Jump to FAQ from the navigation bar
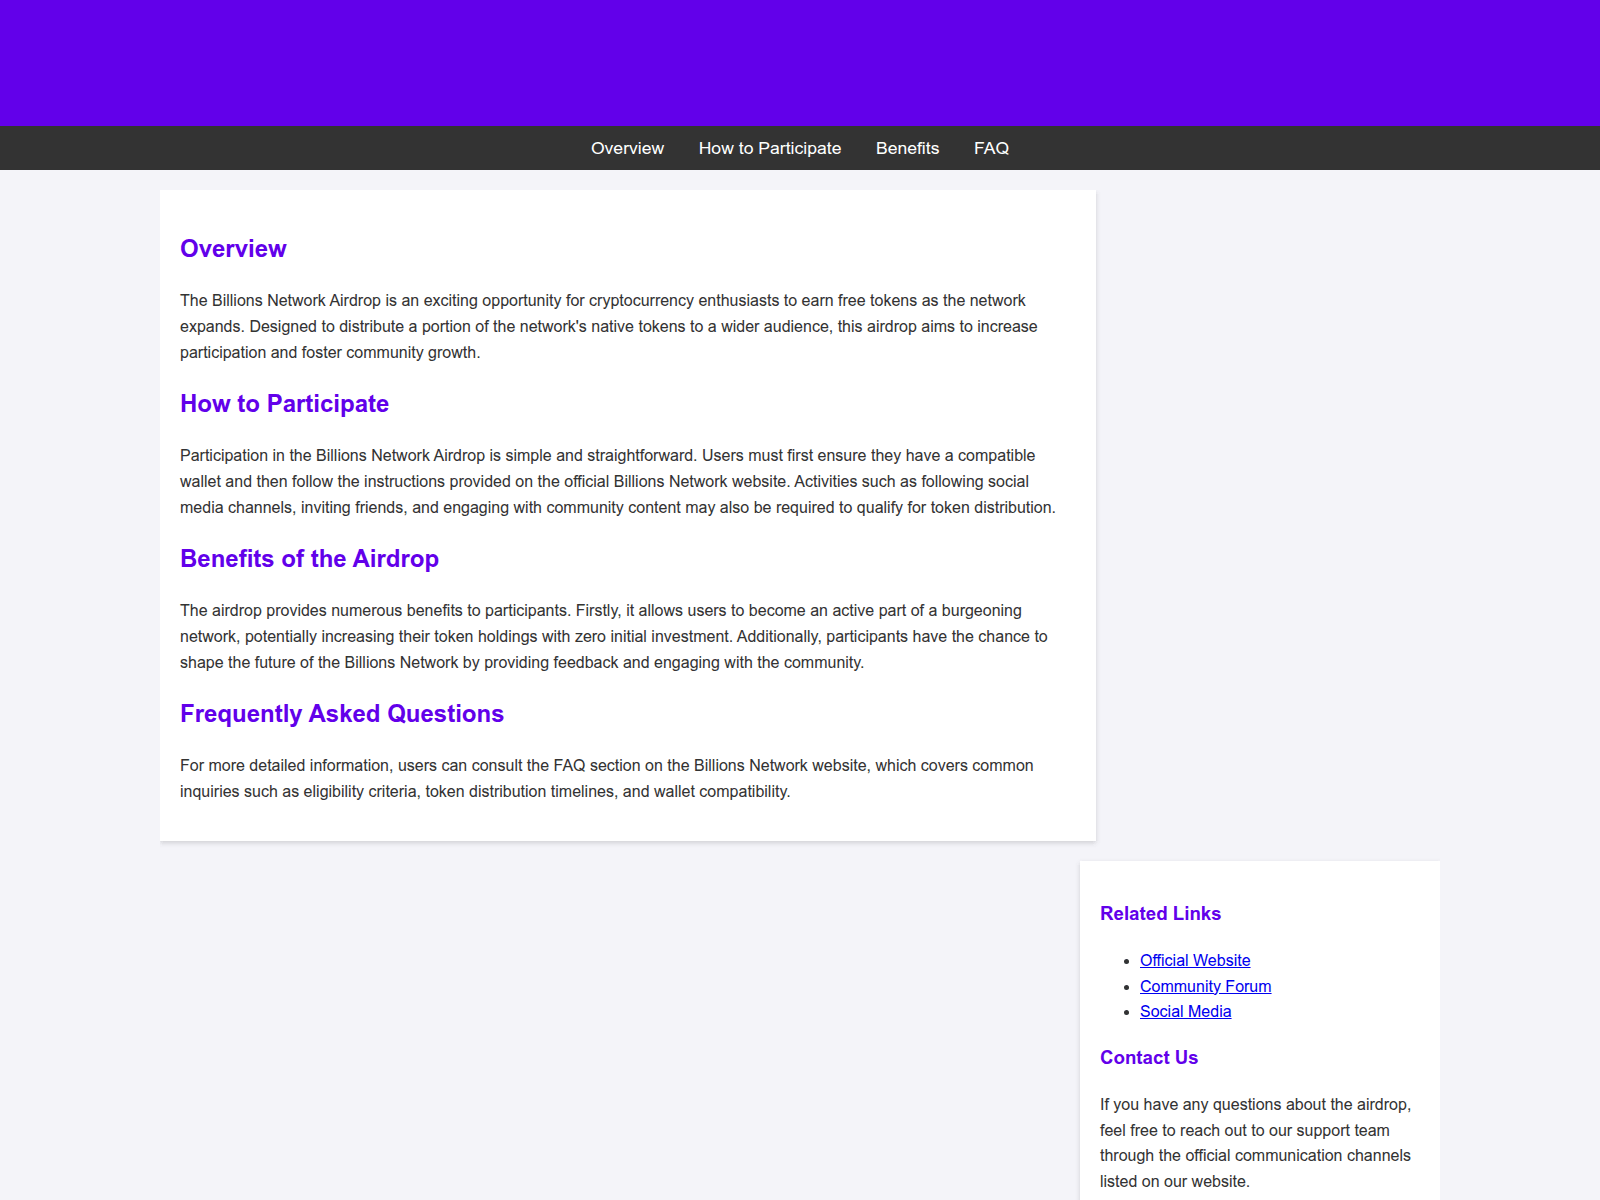The height and width of the screenshot is (1200, 1600). point(991,148)
